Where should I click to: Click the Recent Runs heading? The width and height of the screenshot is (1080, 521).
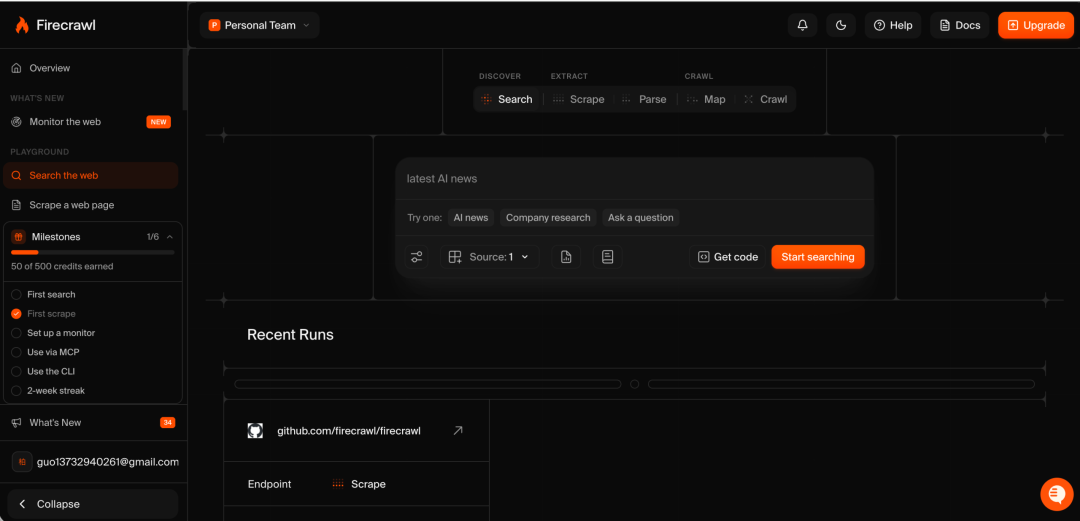[290, 335]
